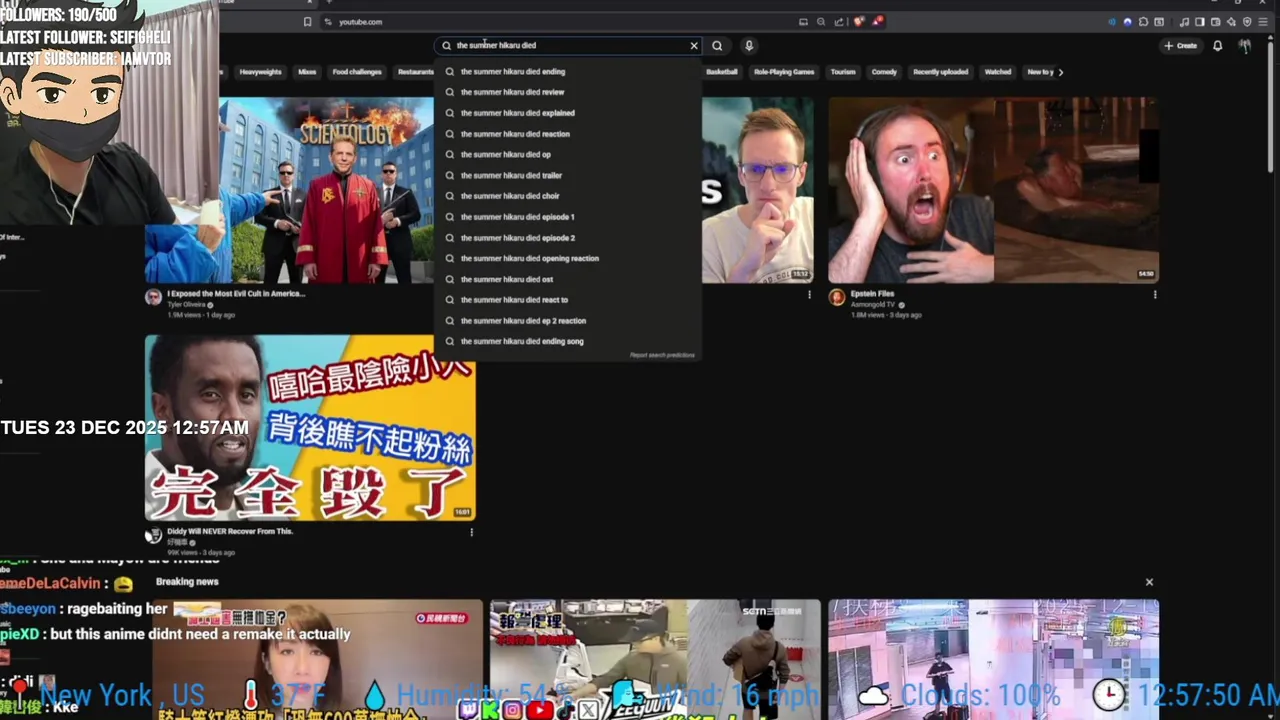This screenshot has width=1280, height=720.
Task: Click the round blue extension icon
Action: [x=1127, y=22]
